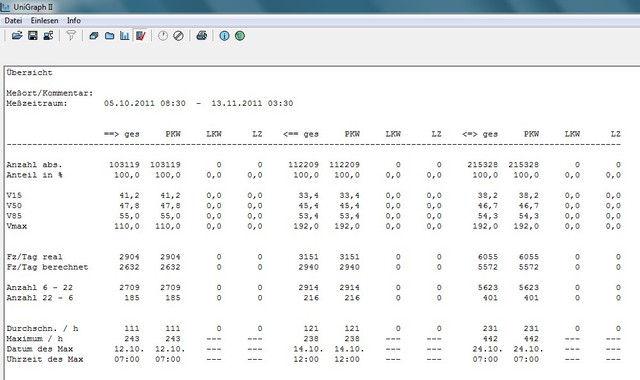Click the UniGraph II title bar icon
The image size is (640, 380).
click(5, 7)
